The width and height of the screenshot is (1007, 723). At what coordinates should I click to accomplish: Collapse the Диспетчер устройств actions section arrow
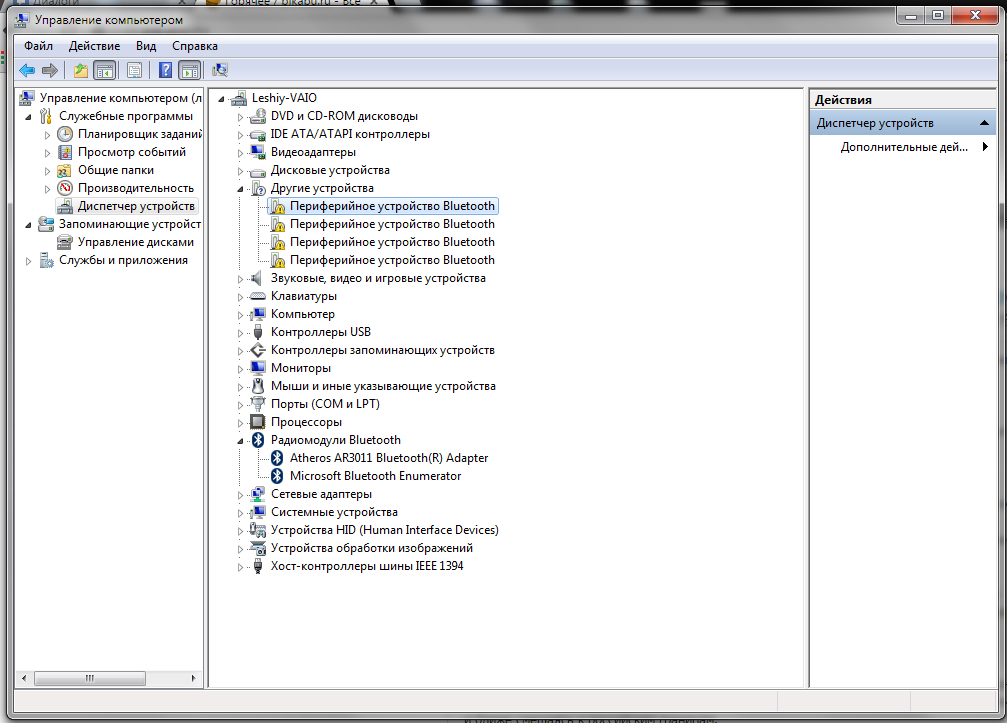[985, 123]
